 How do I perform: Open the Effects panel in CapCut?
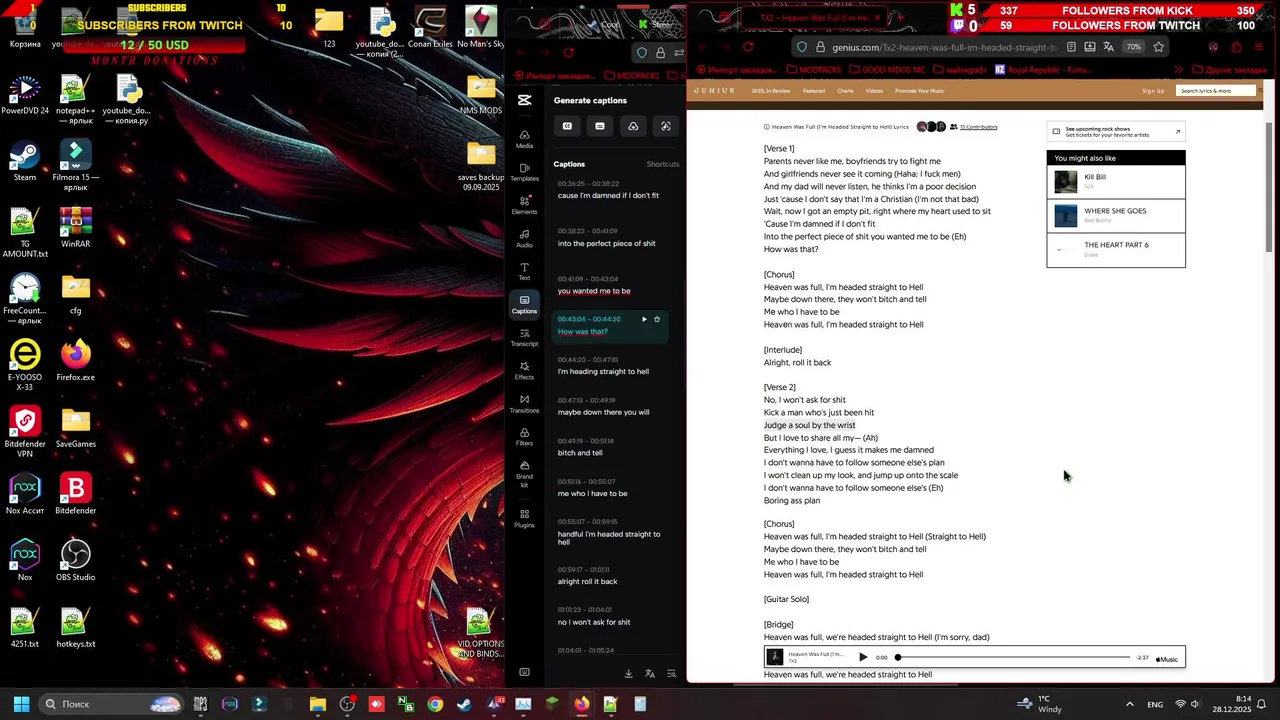[524, 370]
